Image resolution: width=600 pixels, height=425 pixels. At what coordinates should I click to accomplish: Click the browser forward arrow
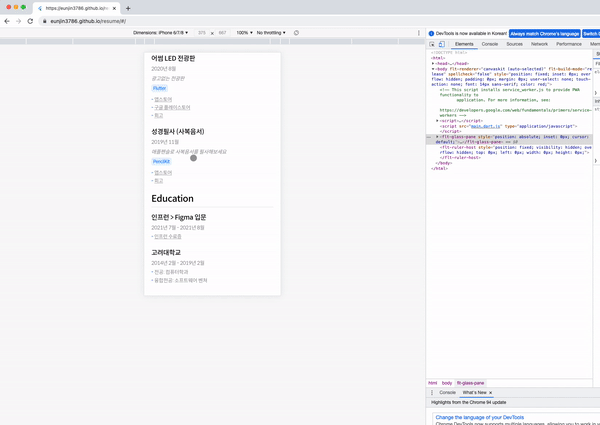click(18, 21)
